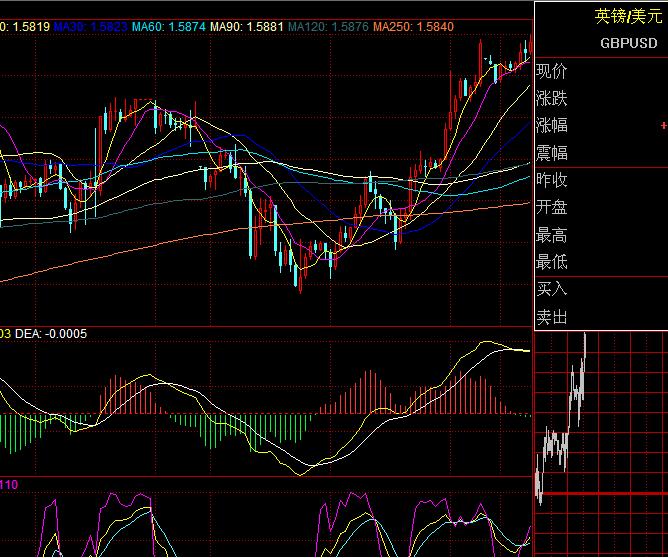
Task: Click the 昨收 row label
Action: click(x=551, y=180)
